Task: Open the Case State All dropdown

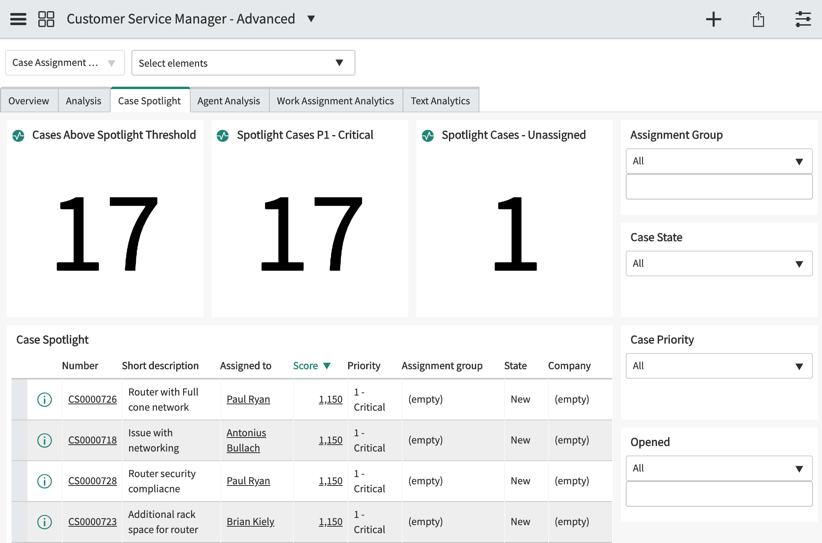Action: 719,264
